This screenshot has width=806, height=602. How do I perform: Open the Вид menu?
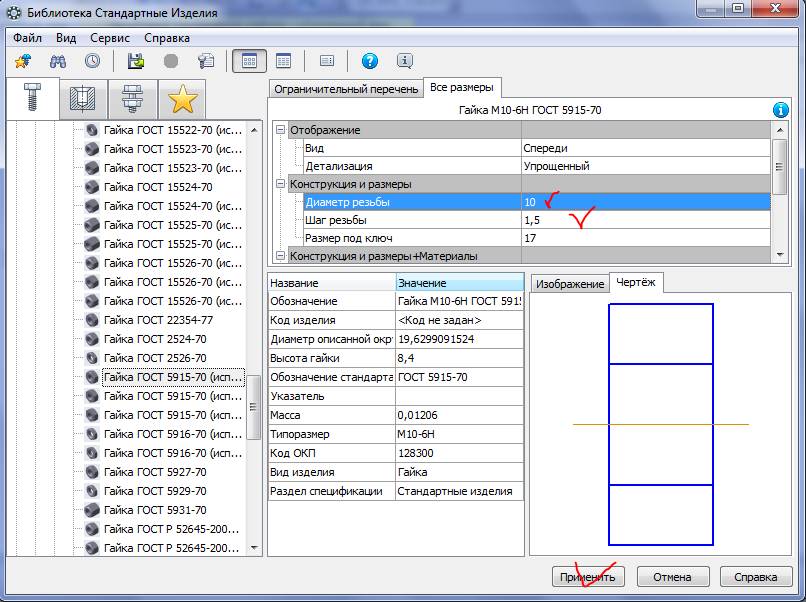pyautogui.click(x=66, y=38)
